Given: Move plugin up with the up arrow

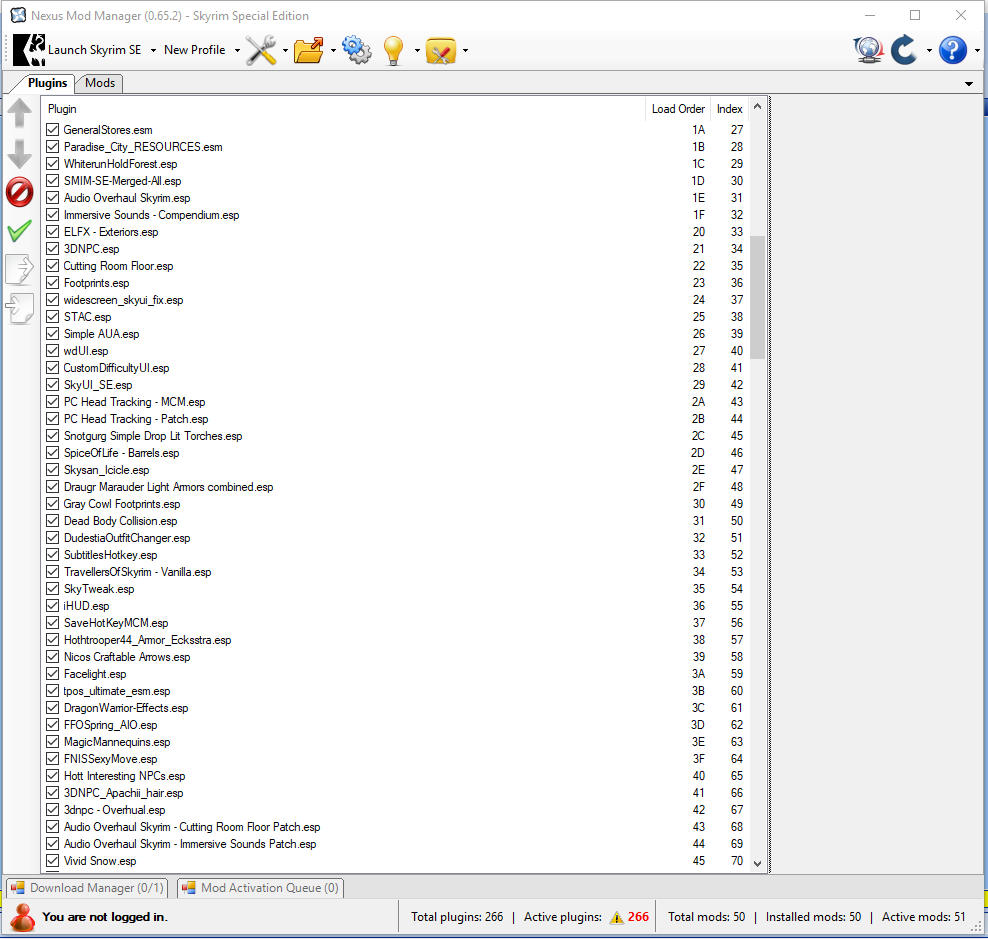Looking at the screenshot, I should click(19, 113).
